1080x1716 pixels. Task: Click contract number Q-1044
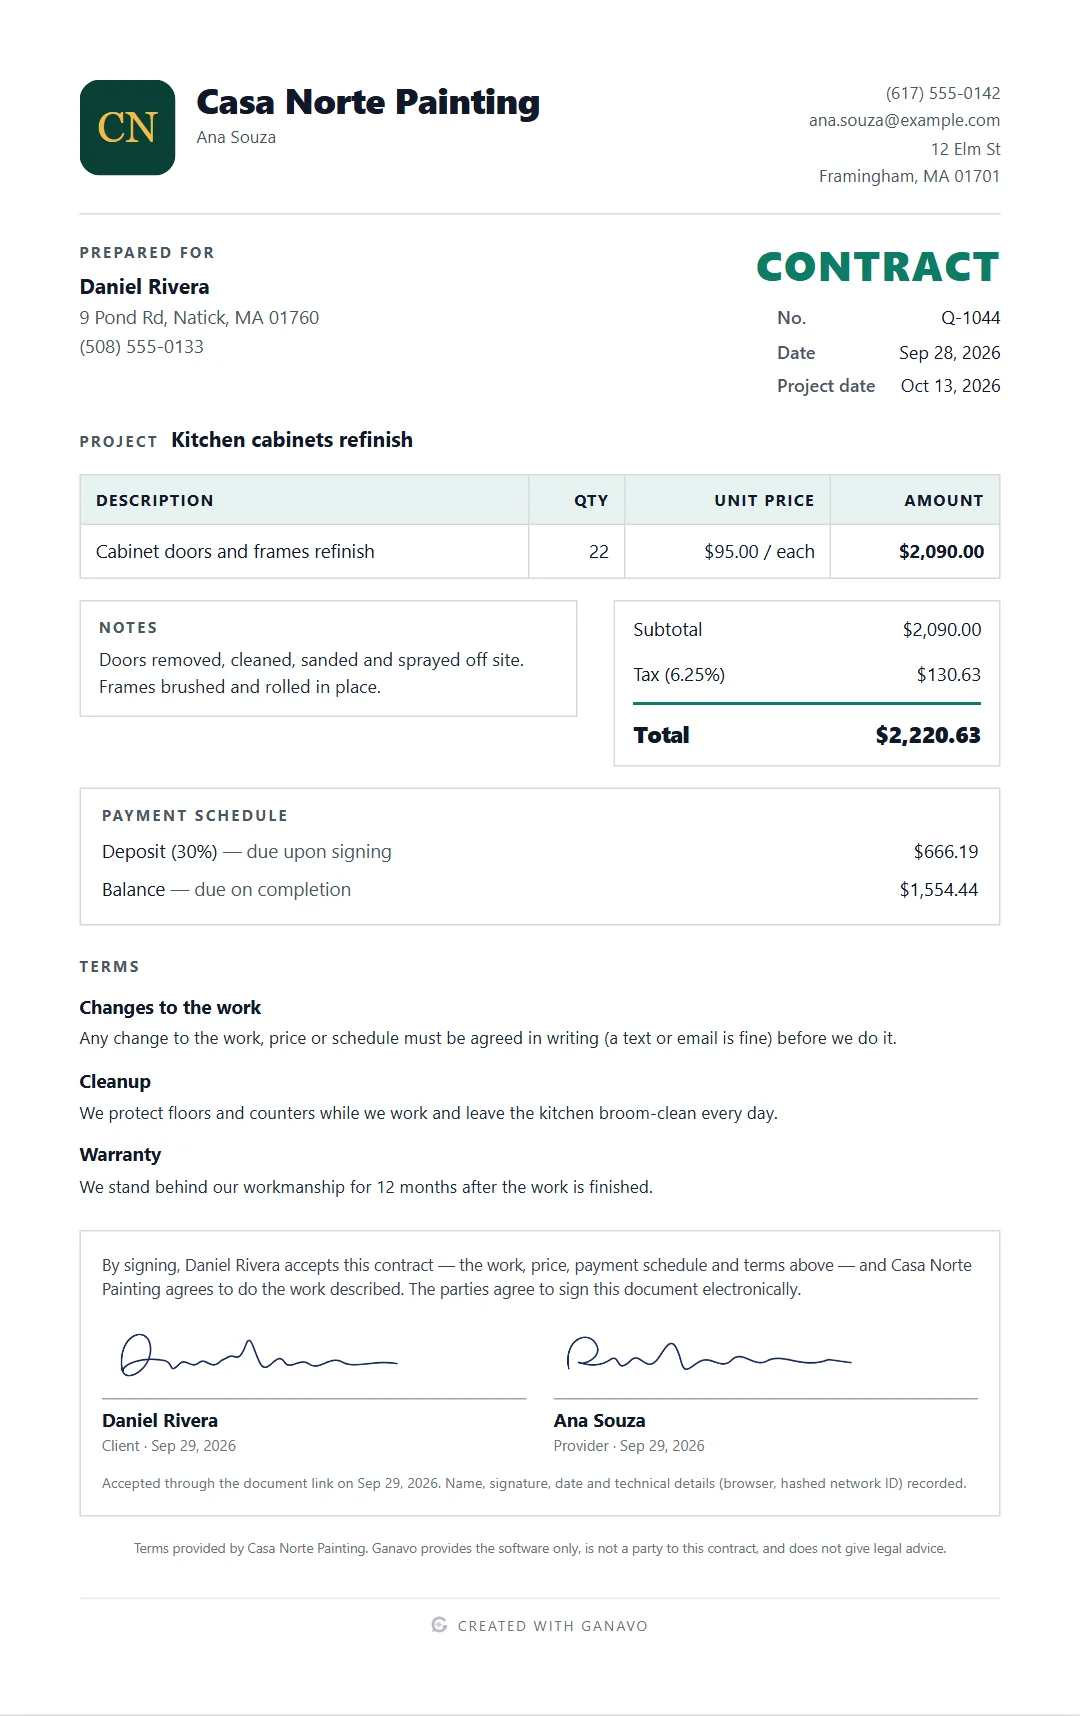pos(970,318)
